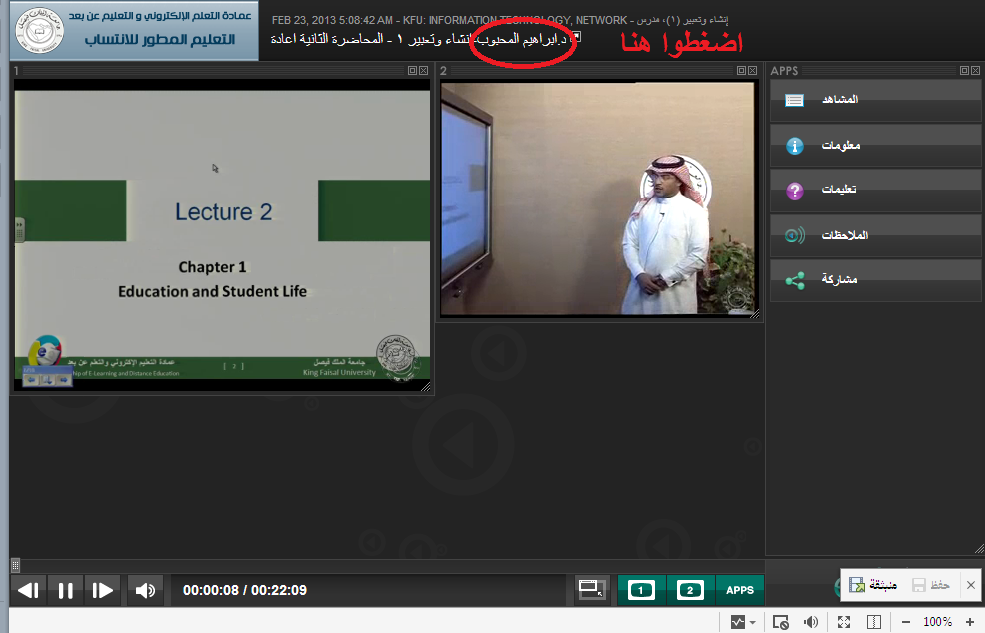Zoom out with the minus button
The image size is (985, 633).
(906, 622)
